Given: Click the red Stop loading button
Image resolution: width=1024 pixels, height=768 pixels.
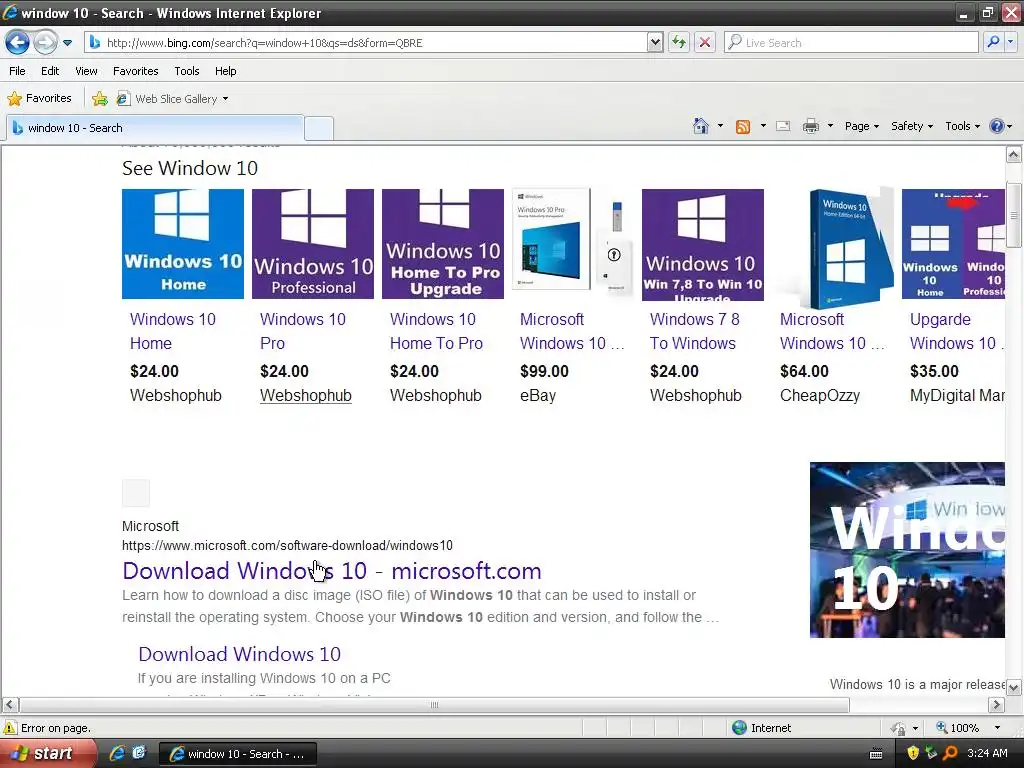Looking at the screenshot, I should point(705,42).
